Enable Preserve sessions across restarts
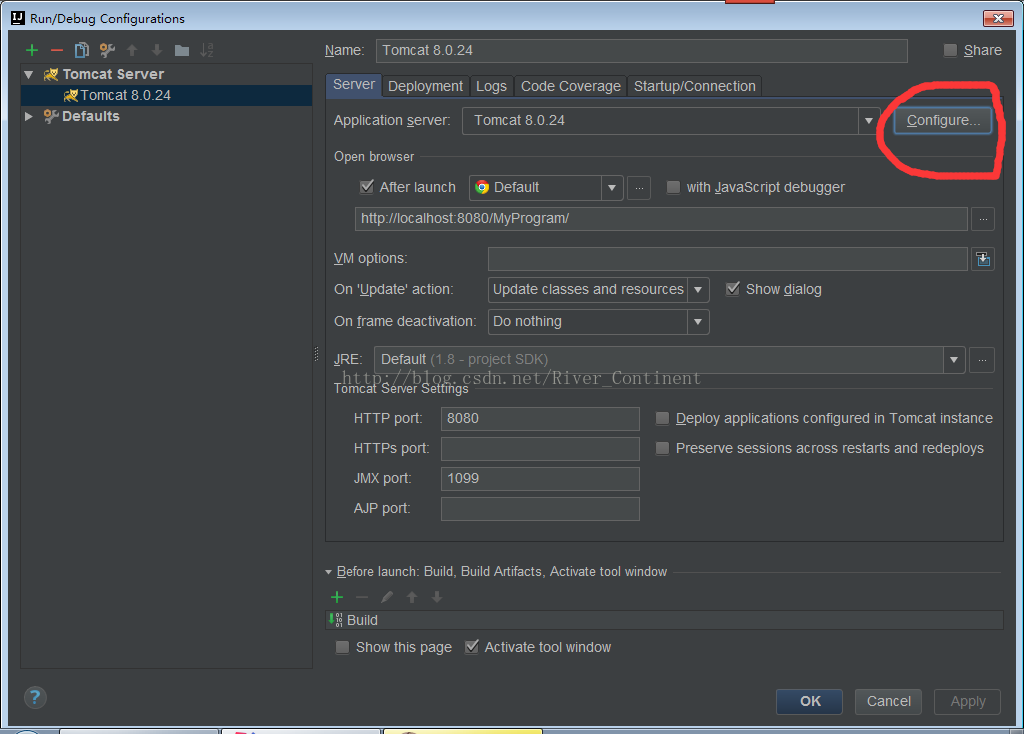Image resolution: width=1024 pixels, height=734 pixels. 662,448
